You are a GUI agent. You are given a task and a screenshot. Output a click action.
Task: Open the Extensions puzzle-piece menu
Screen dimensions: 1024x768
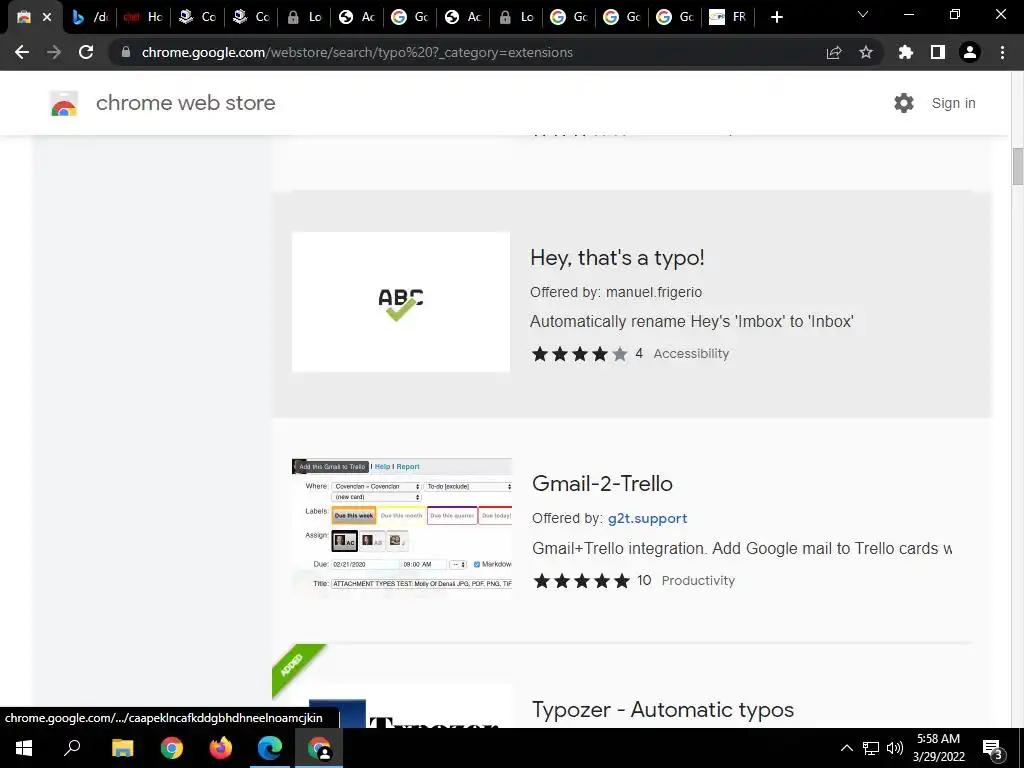905,52
